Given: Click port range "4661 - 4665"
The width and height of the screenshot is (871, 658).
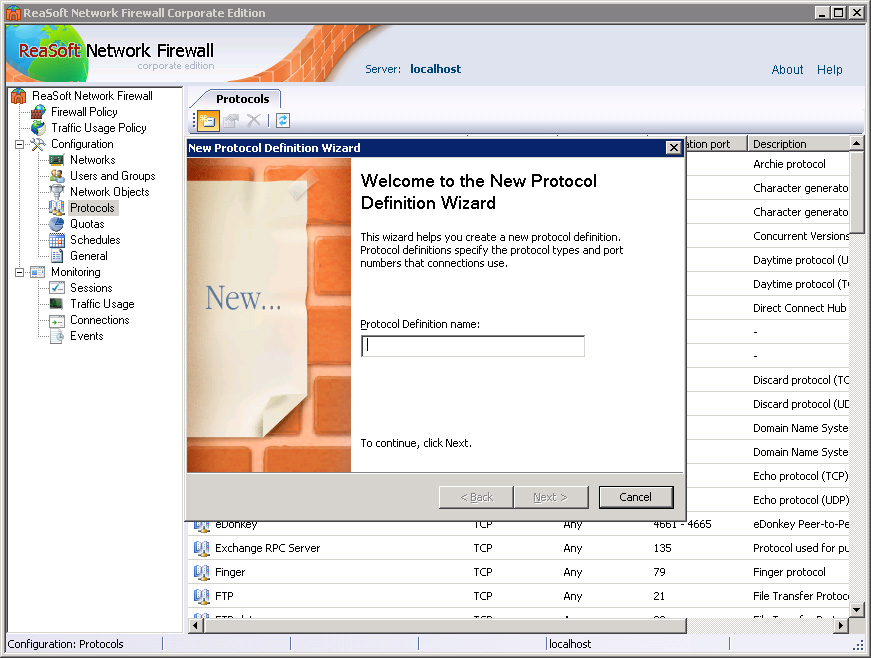Looking at the screenshot, I should 683,524.
